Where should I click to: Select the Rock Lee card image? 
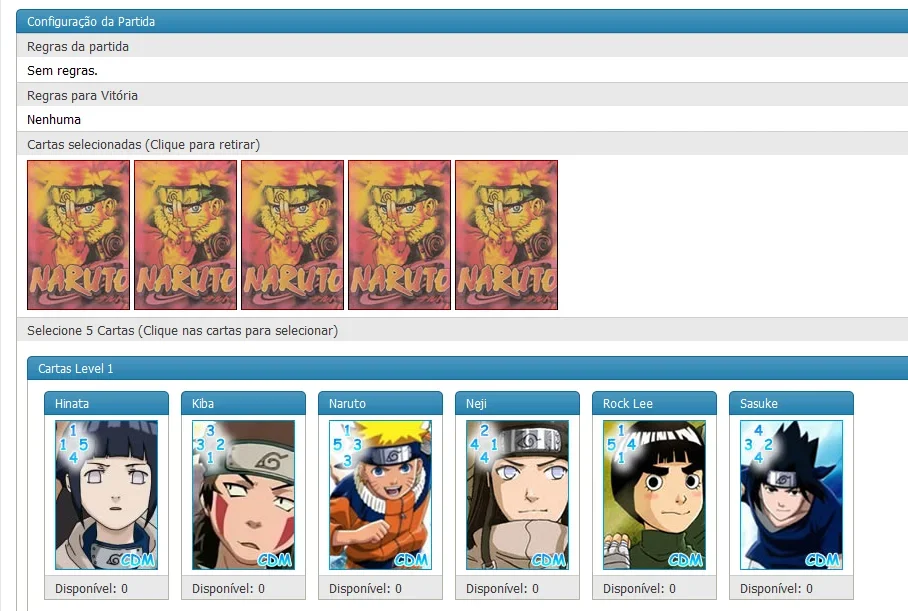[x=654, y=495]
